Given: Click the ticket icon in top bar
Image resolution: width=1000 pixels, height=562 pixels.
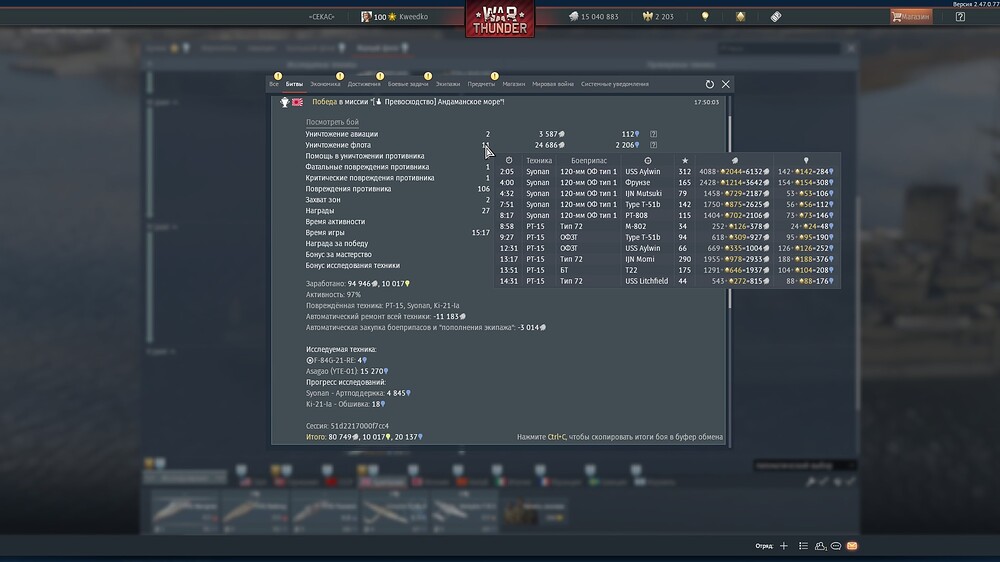Looking at the screenshot, I should (x=776, y=17).
